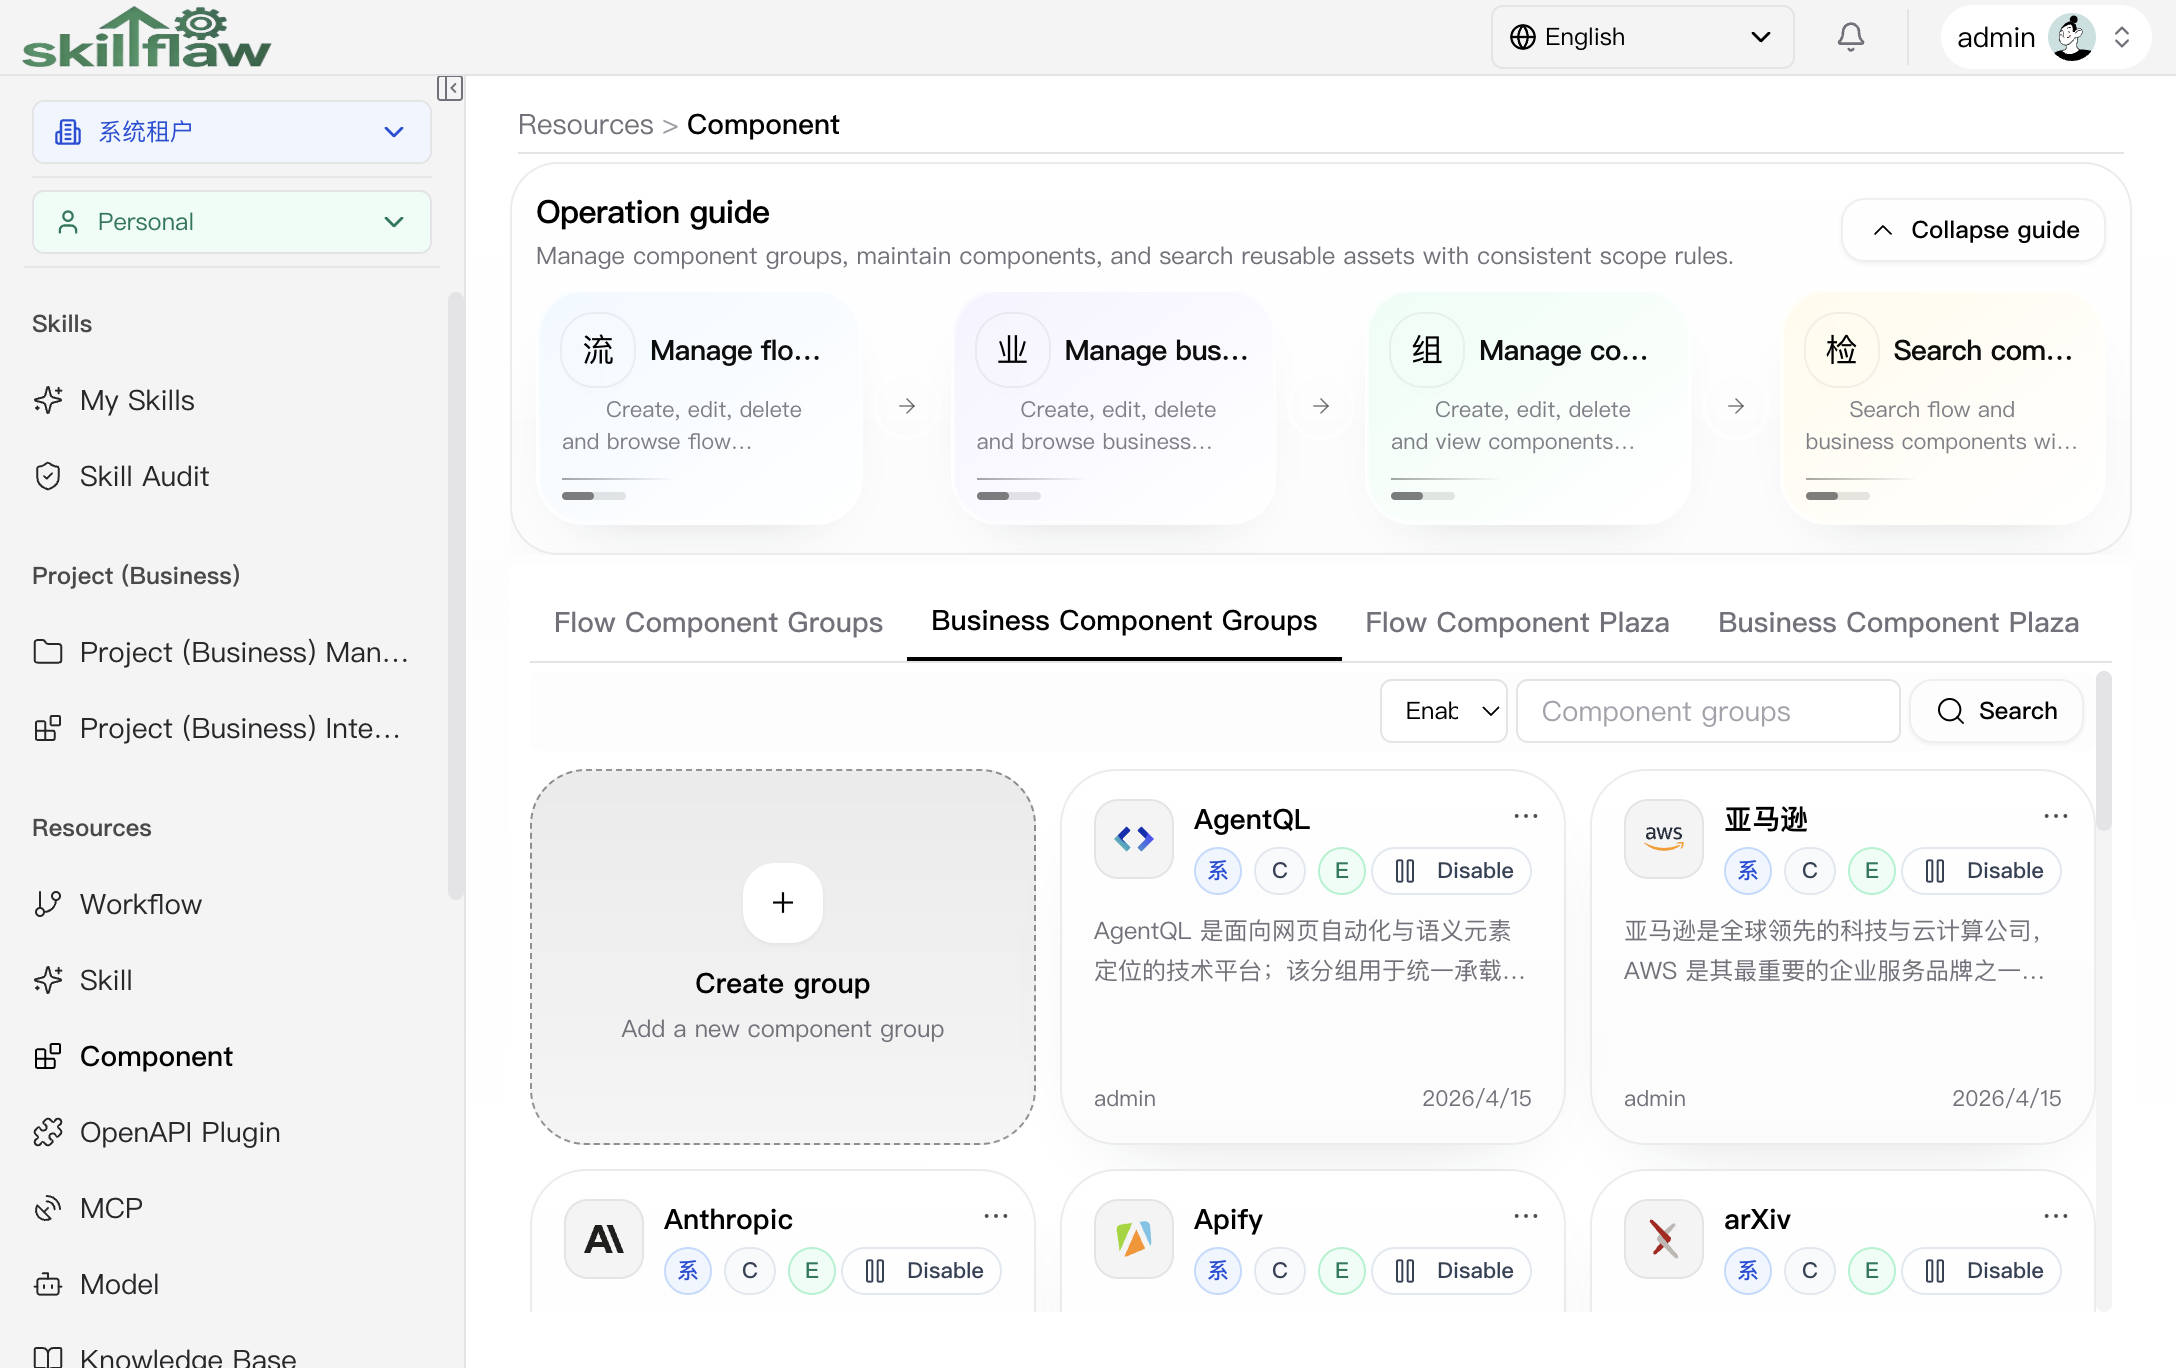2176x1368 pixels.
Task: Click the admin avatar picture
Action: coord(2072,37)
